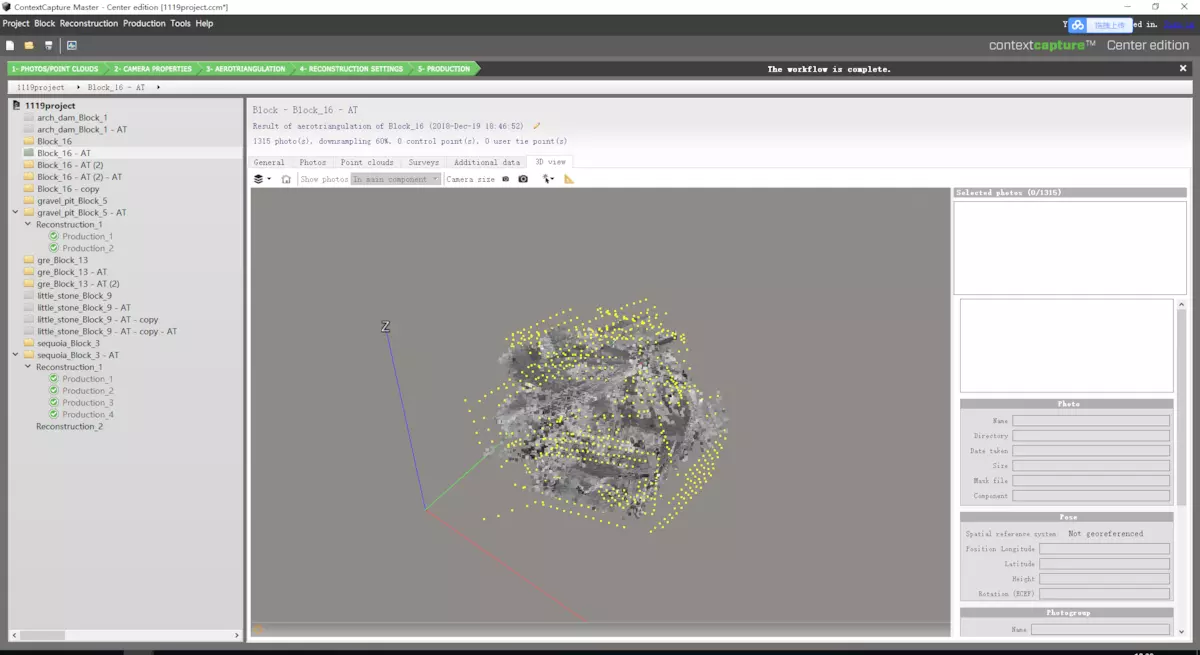This screenshot has width=1200, height=655.
Task: Take a snapshot with the camera icon
Action: click(522, 179)
